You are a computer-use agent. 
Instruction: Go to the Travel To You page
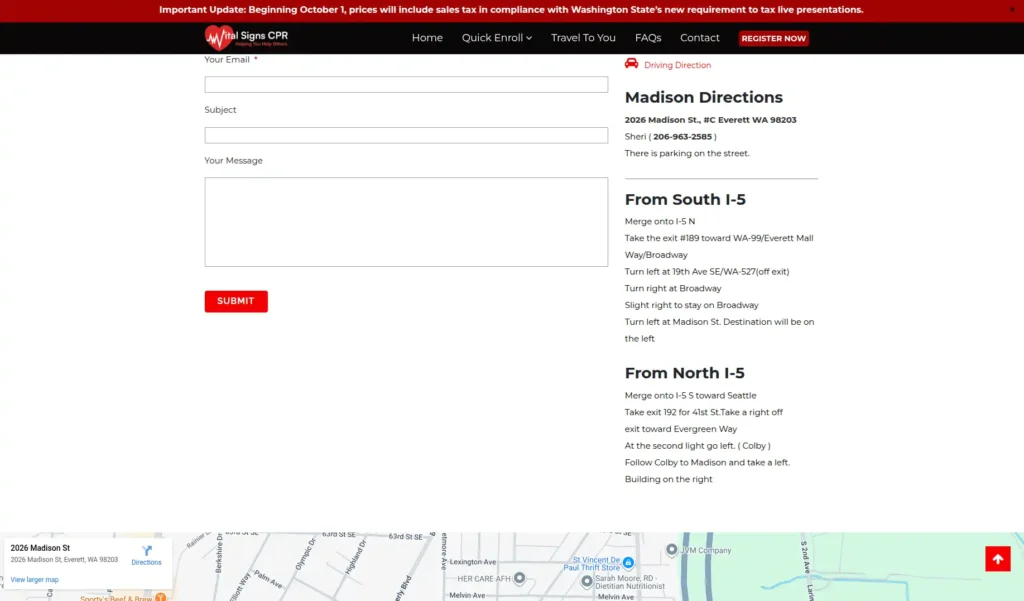pos(583,38)
